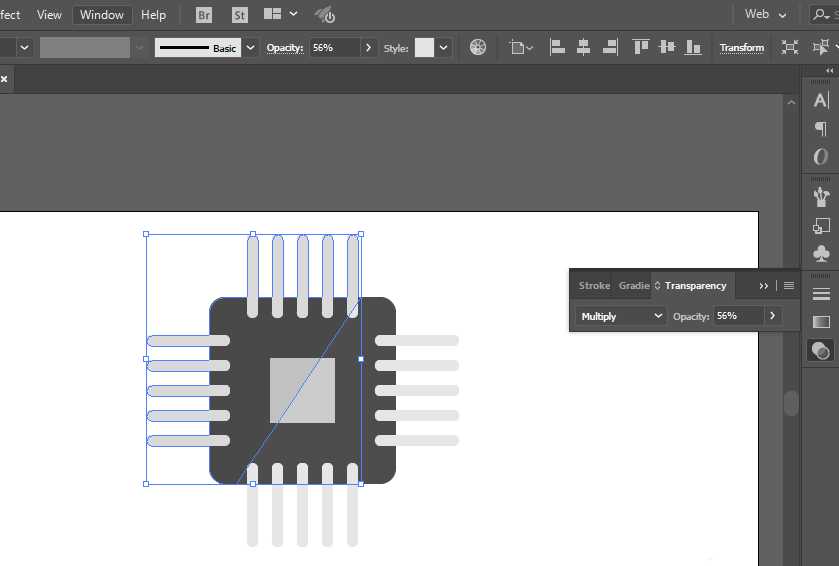Click the Opacity label in control bar
Image resolution: width=839 pixels, height=566 pixels.
(x=284, y=48)
